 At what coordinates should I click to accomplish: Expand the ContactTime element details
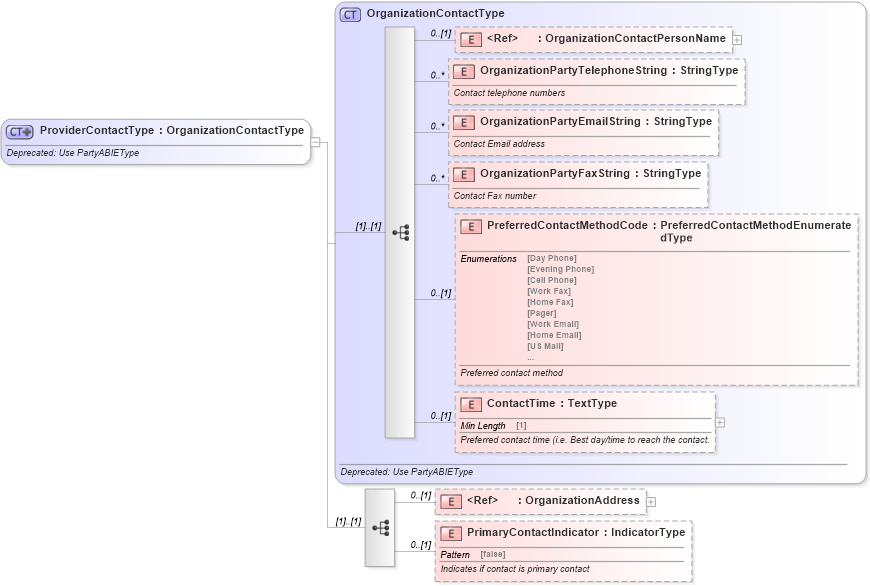point(719,422)
